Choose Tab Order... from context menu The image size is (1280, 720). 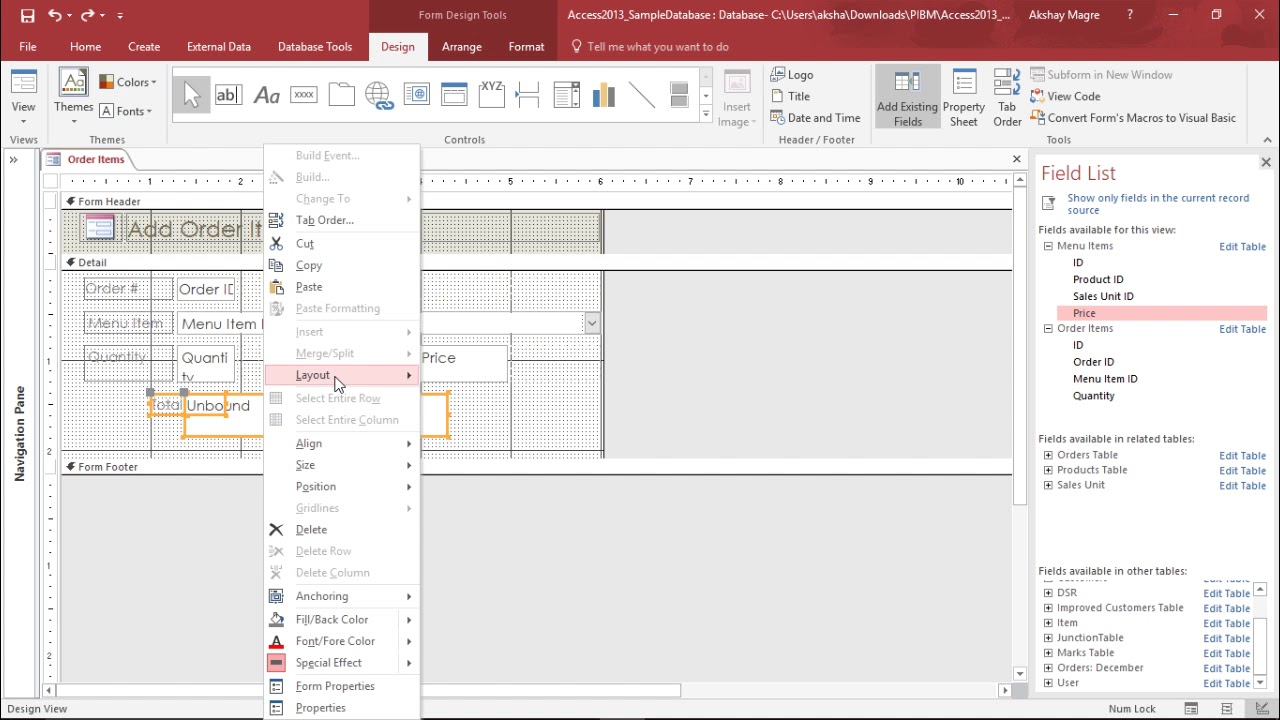[x=341, y=220]
